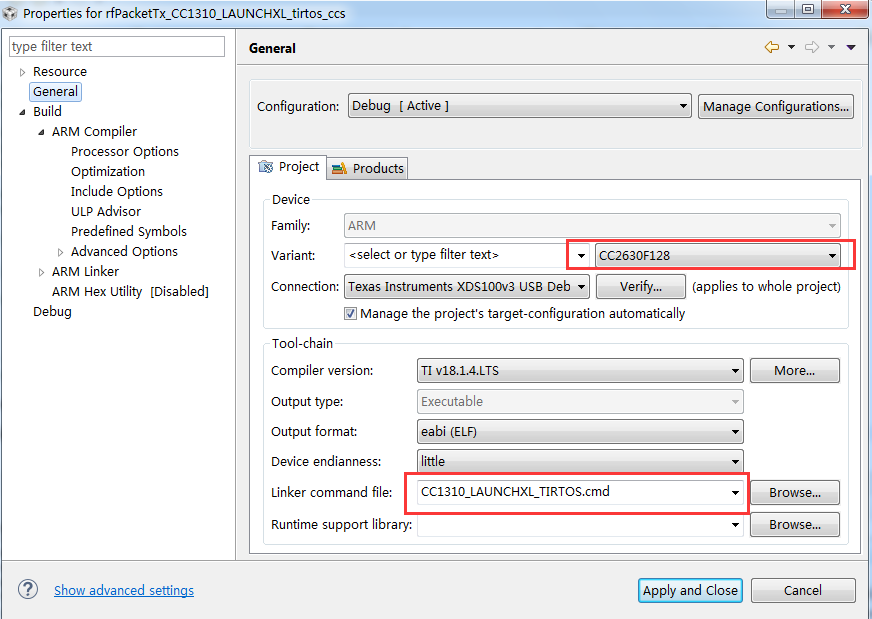Click the help question mark icon
The height and width of the screenshot is (619, 872).
pos(28,589)
